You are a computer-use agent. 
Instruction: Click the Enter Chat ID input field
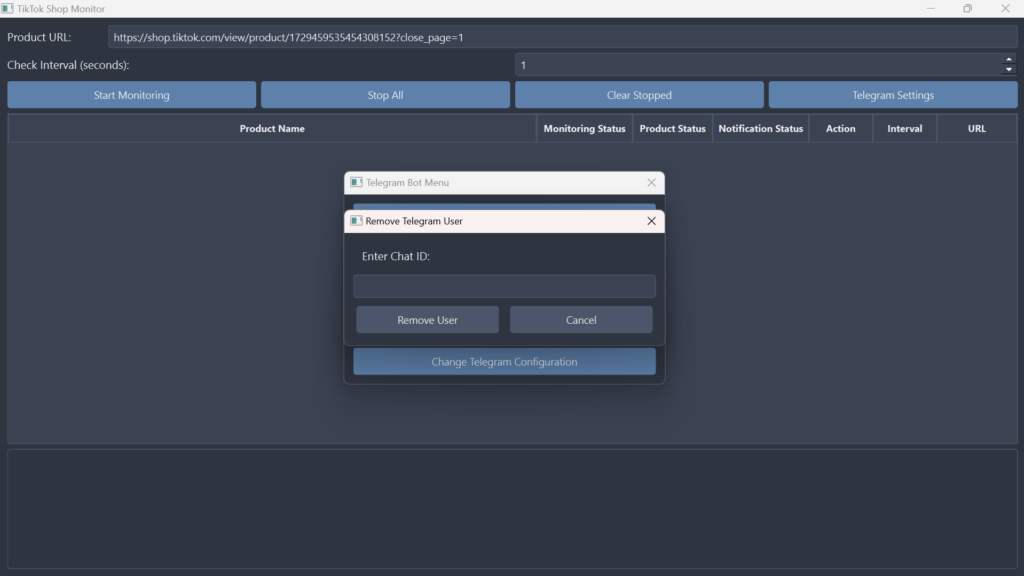click(504, 286)
